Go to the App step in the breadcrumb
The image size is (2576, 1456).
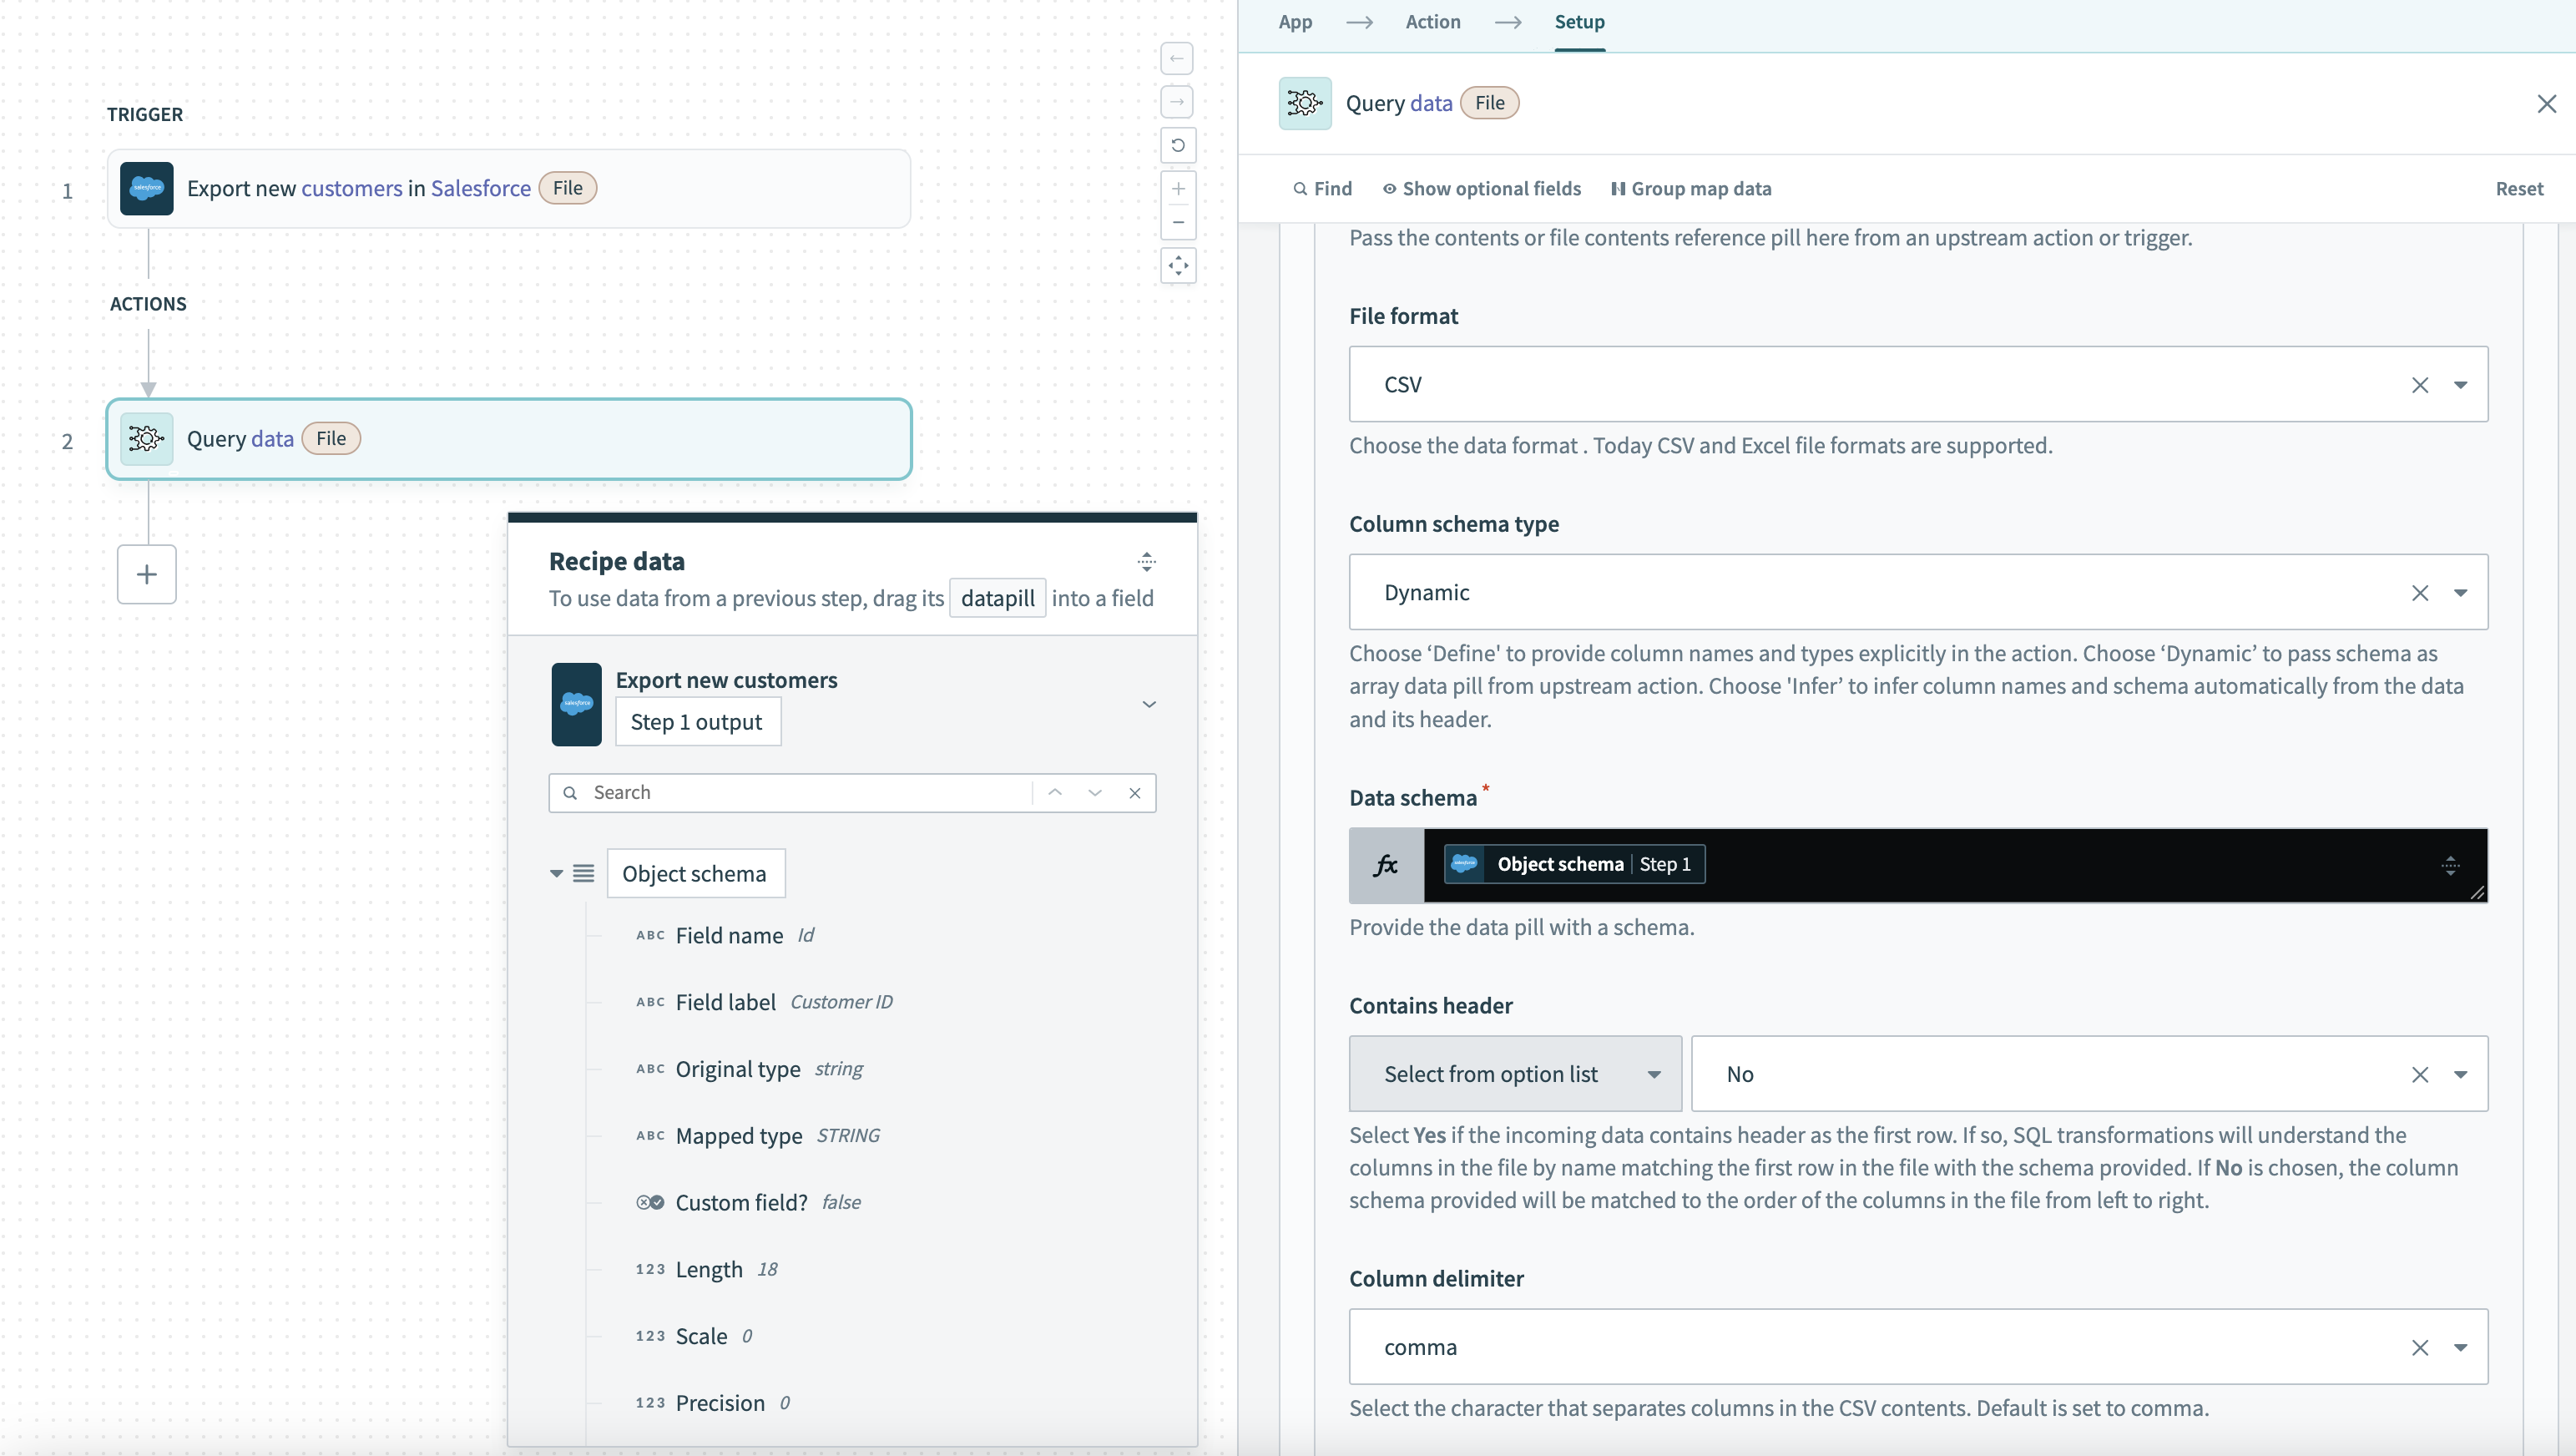[x=1295, y=21]
